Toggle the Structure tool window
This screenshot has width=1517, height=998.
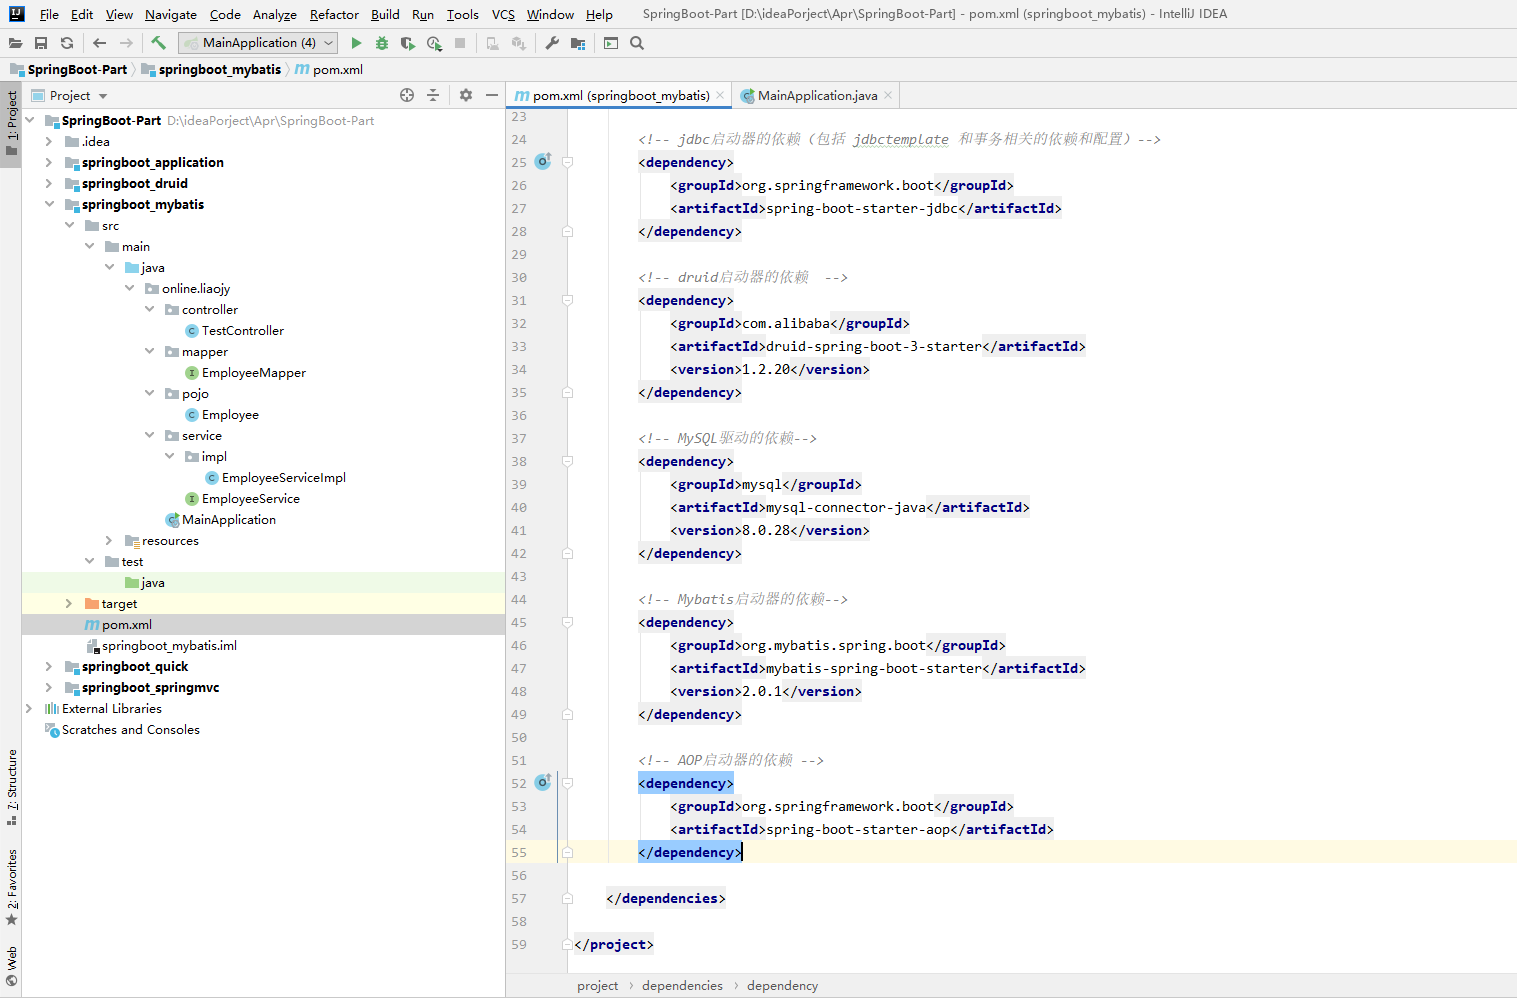pos(11,787)
